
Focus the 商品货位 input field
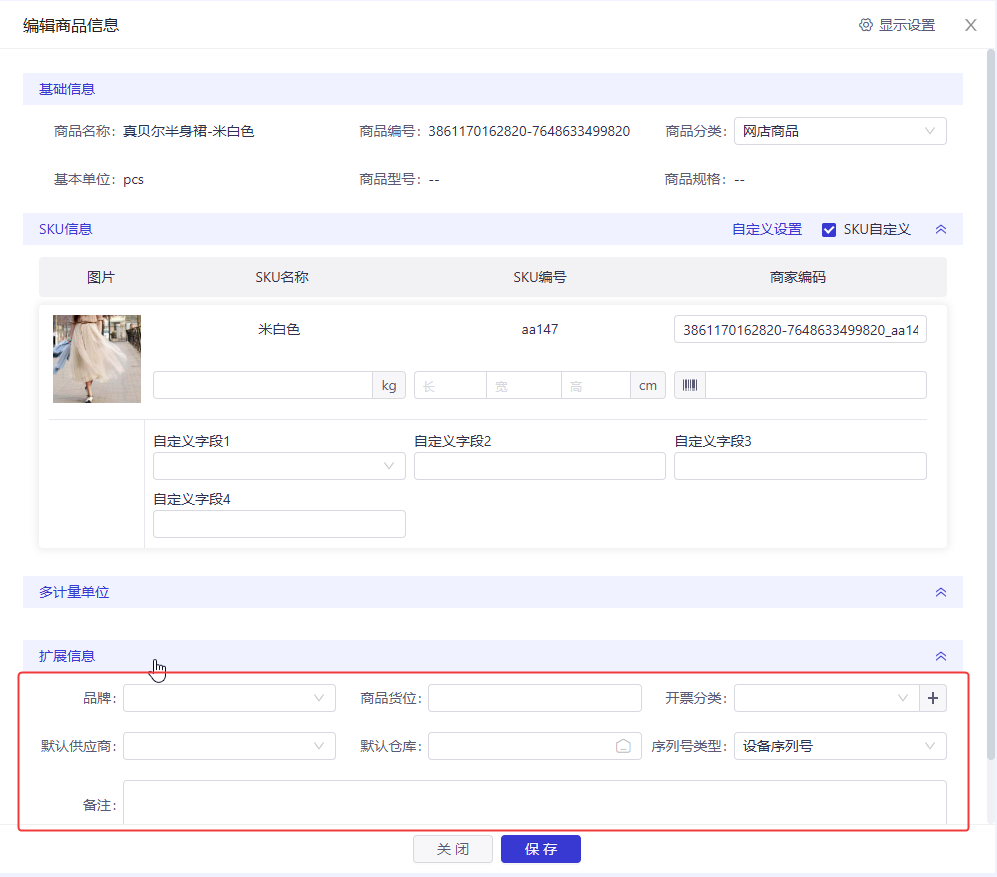[x=535, y=698]
